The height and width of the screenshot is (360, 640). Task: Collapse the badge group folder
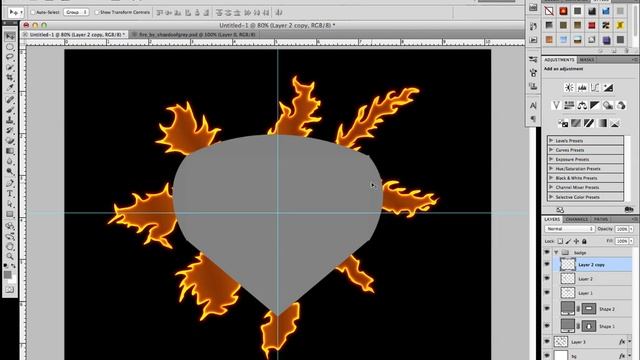pyautogui.click(x=556, y=253)
